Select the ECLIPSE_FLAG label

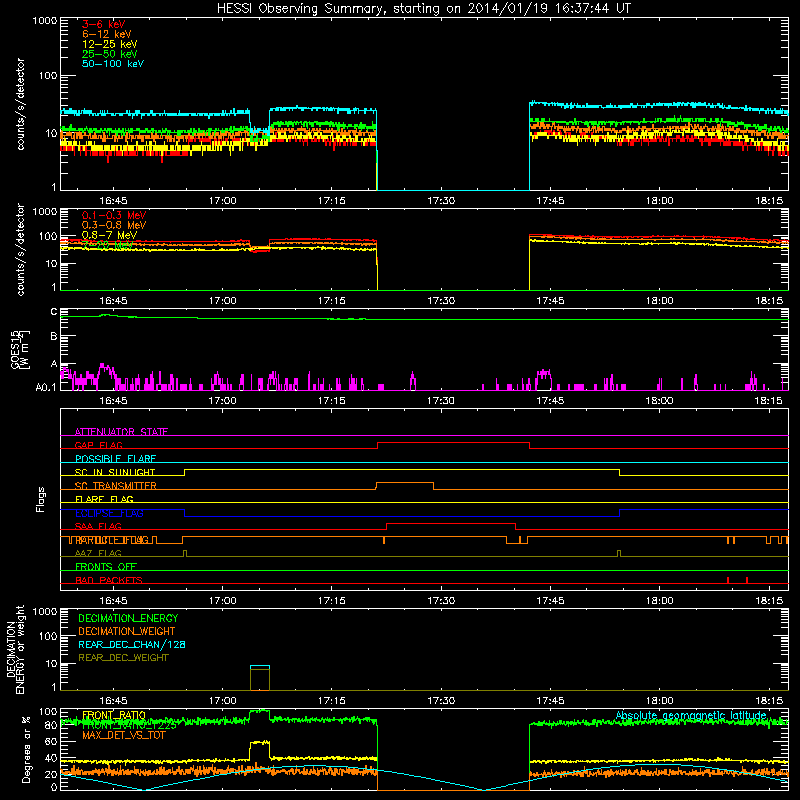(109, 513)
